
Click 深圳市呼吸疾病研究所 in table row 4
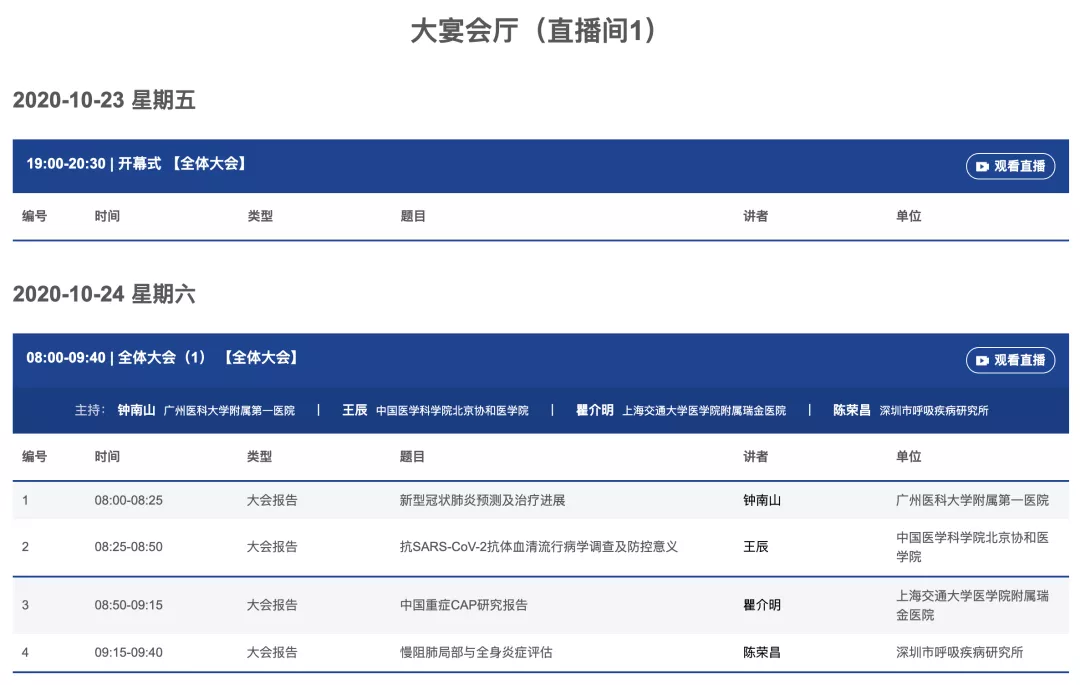959,653
